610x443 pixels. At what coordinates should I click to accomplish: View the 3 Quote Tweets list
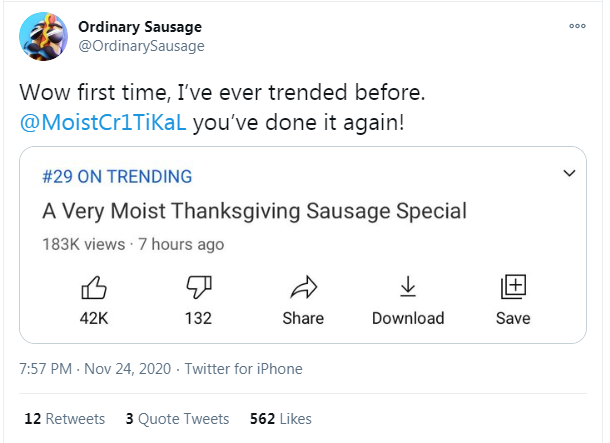pos(177,419)
